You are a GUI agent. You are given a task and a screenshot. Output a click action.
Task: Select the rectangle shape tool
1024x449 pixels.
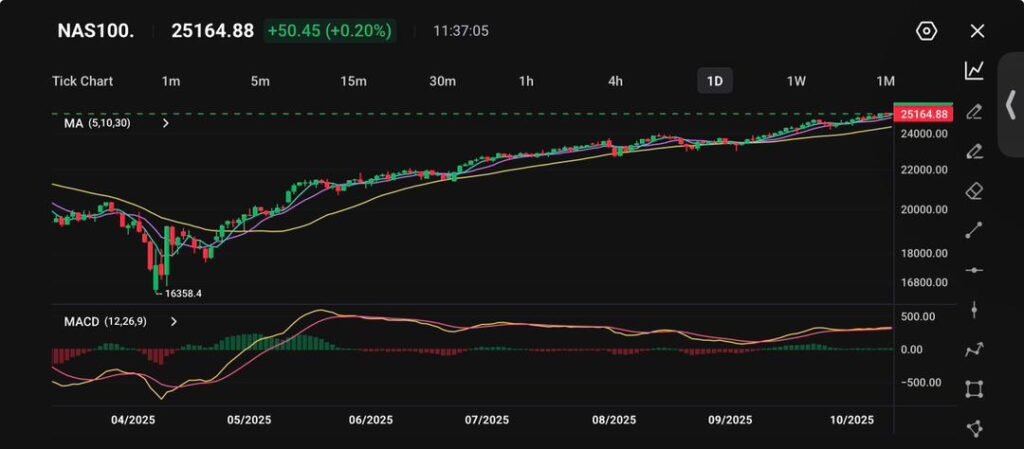(974, 389)
